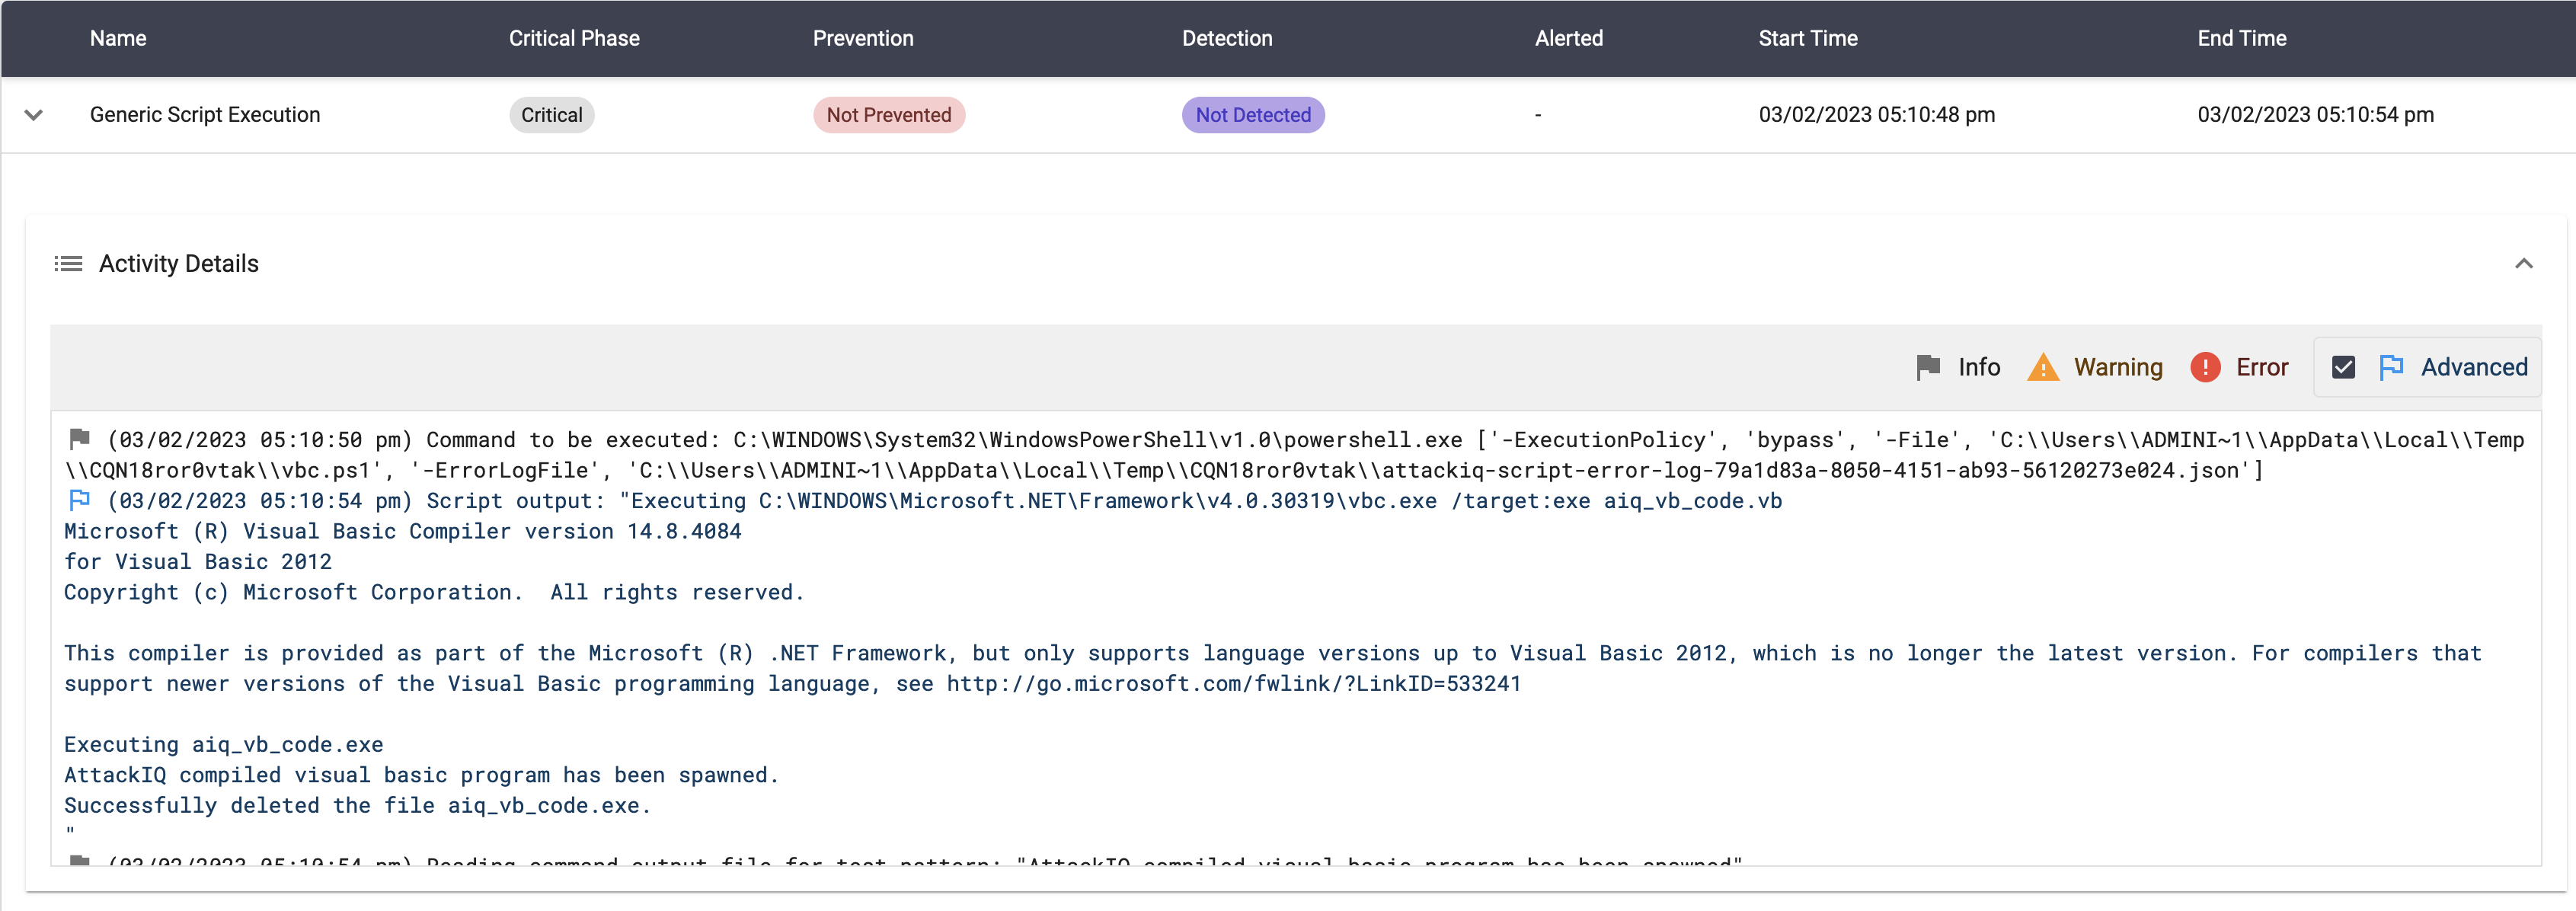
Task: Click blue flag beside Script output entry
Action: tap(79, 499)
